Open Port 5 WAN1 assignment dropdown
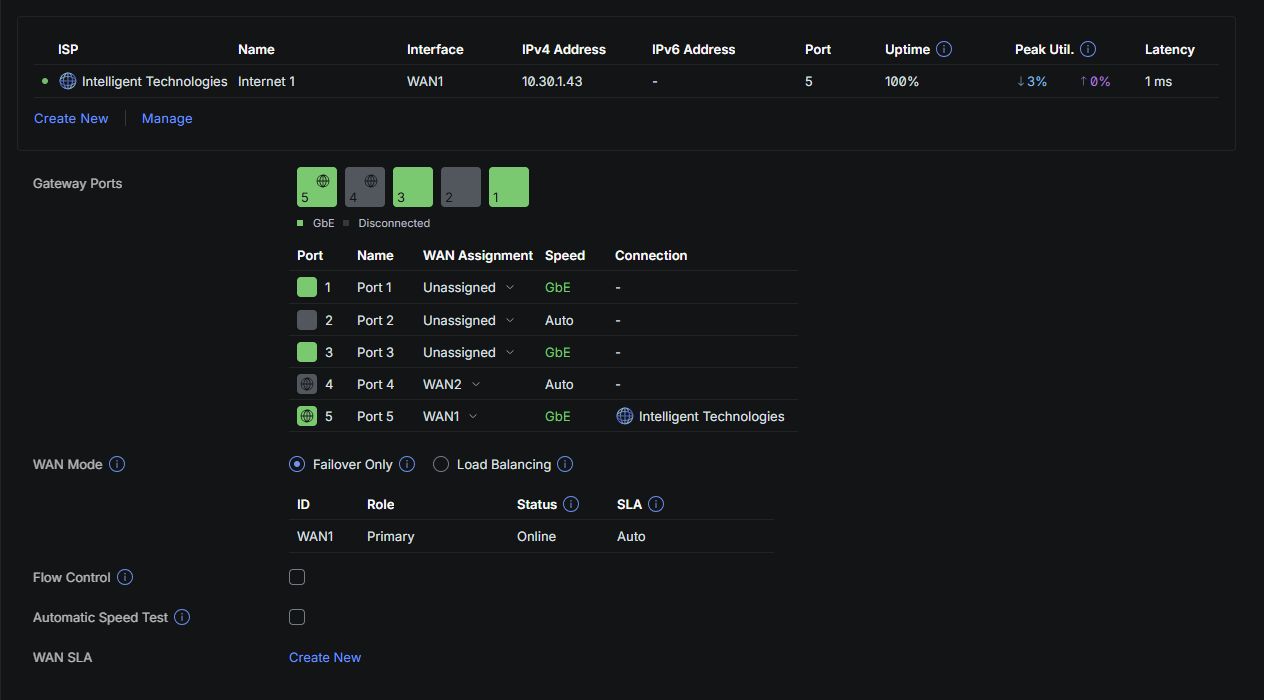Image resolution: width=1264 pixels, height=700 pixels. [450, 416]
